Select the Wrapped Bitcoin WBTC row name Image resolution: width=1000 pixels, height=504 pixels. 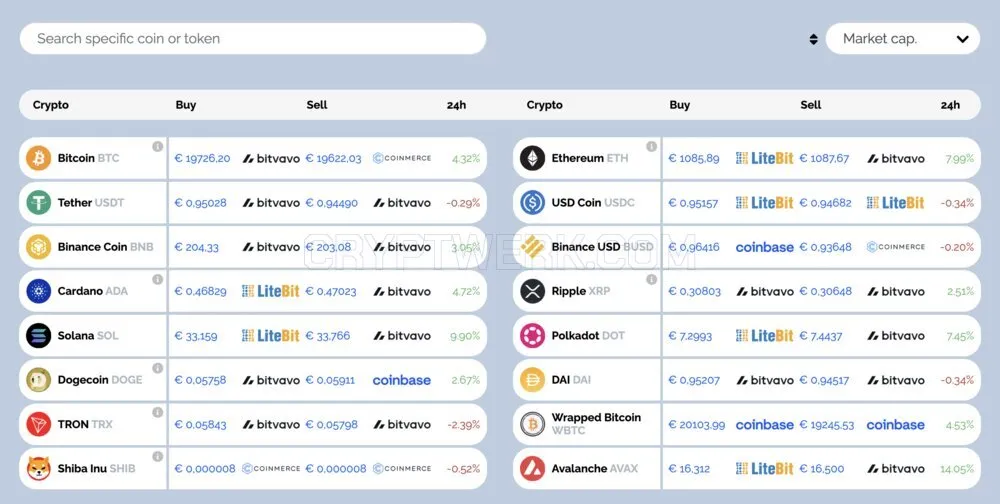(596, 424)
